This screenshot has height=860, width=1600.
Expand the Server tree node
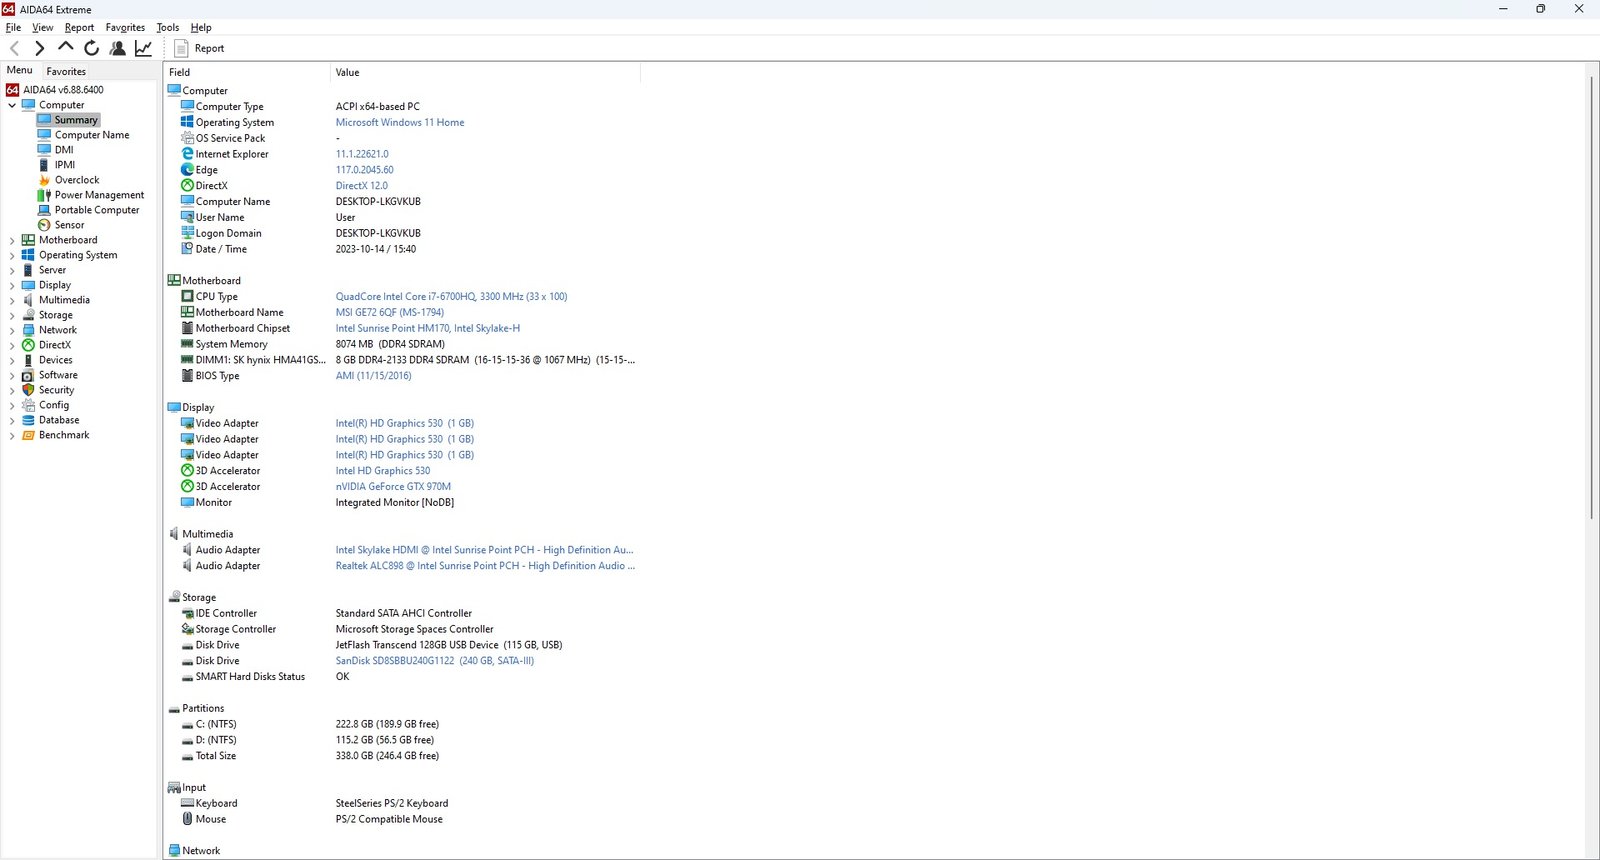pos(12,270)
